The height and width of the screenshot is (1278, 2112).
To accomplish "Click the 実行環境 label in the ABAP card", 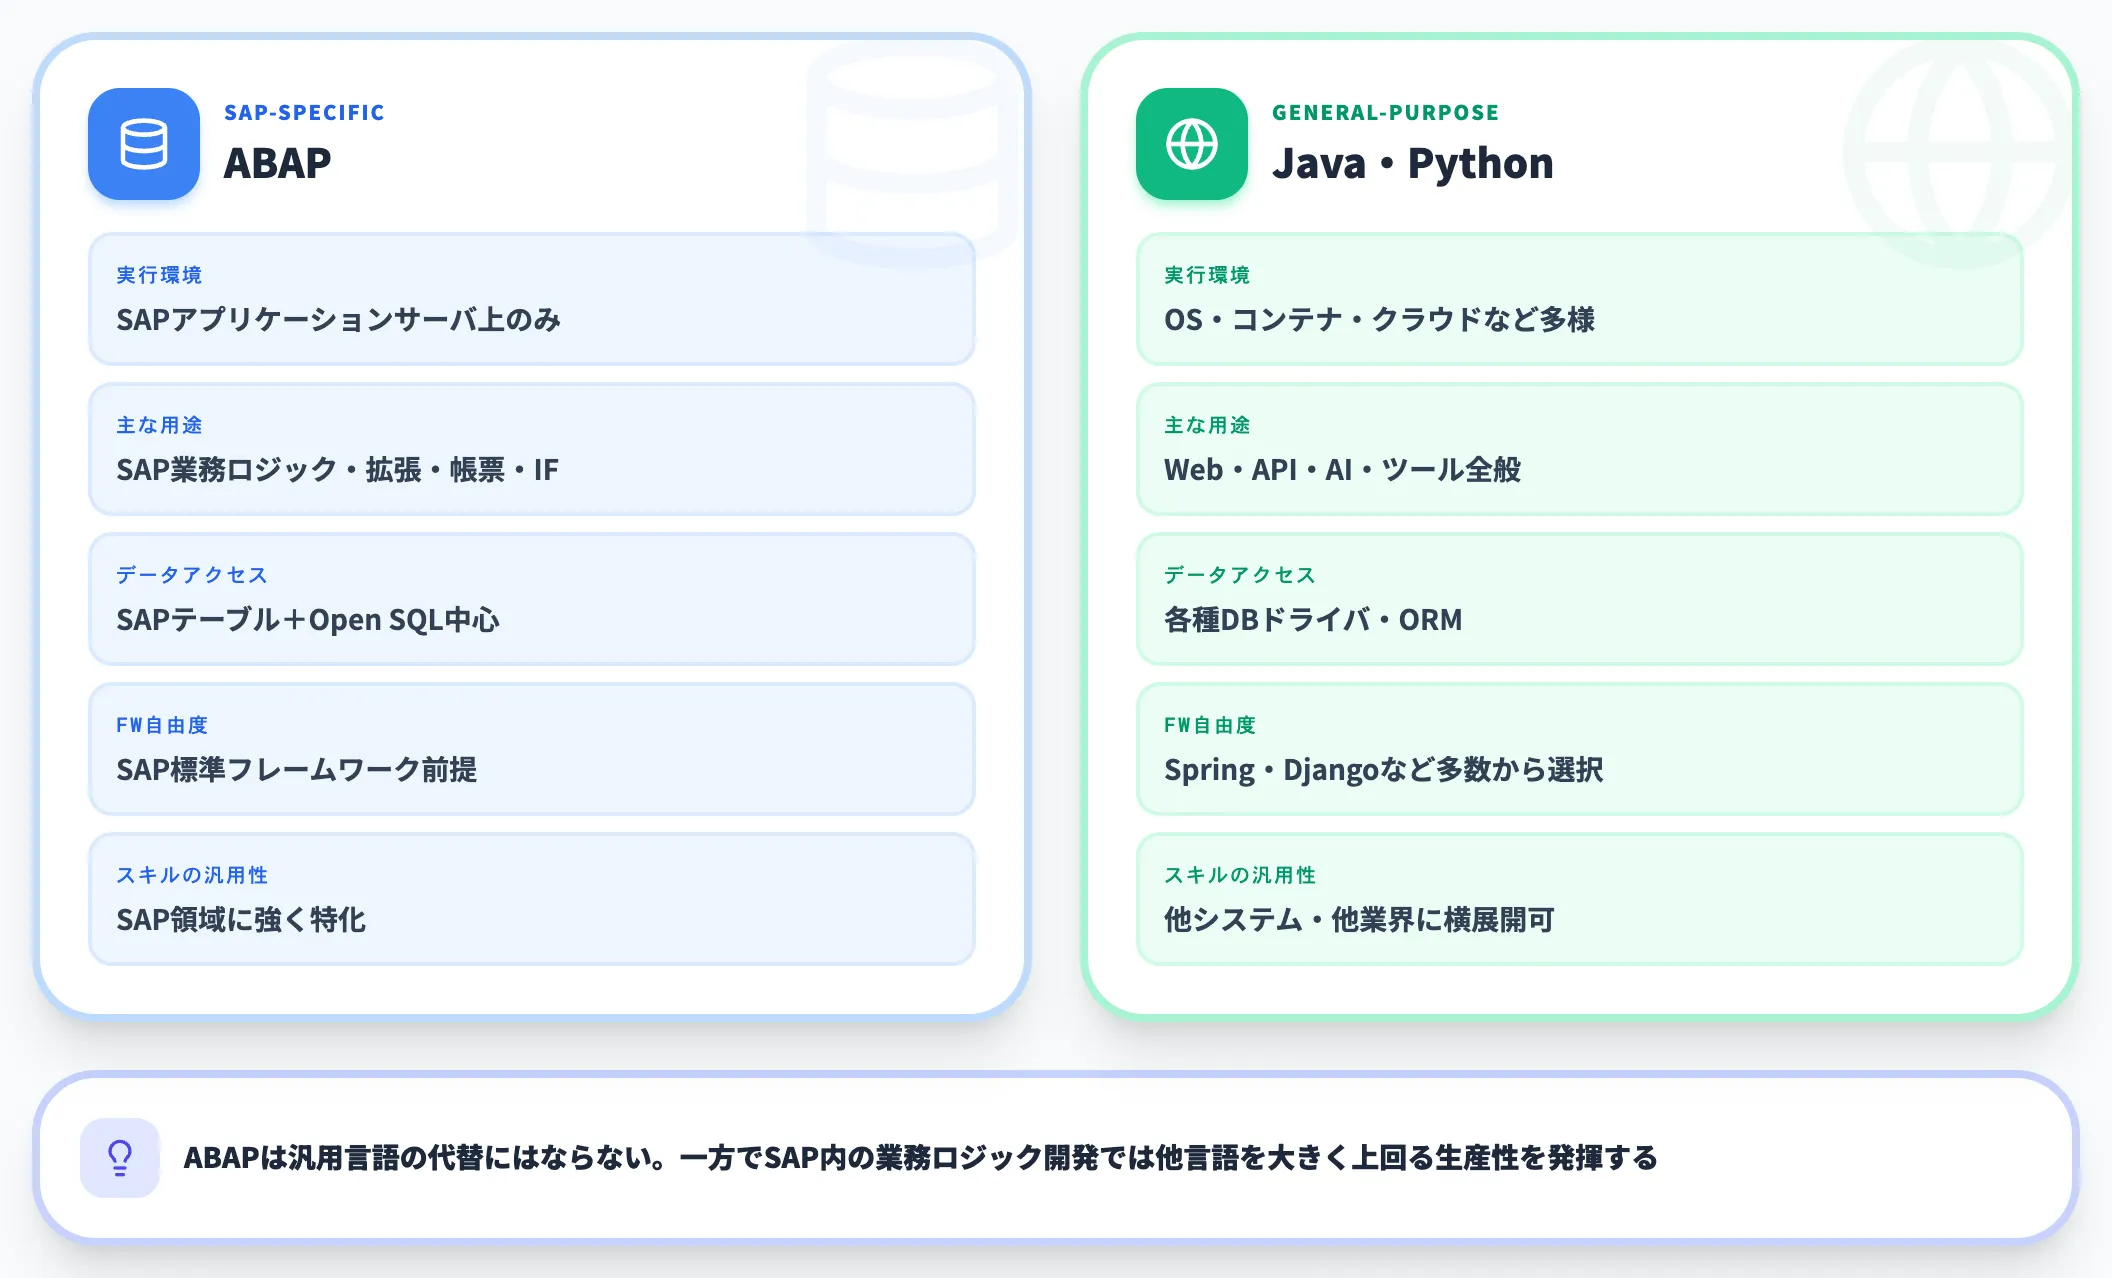I will pos(159,275).
